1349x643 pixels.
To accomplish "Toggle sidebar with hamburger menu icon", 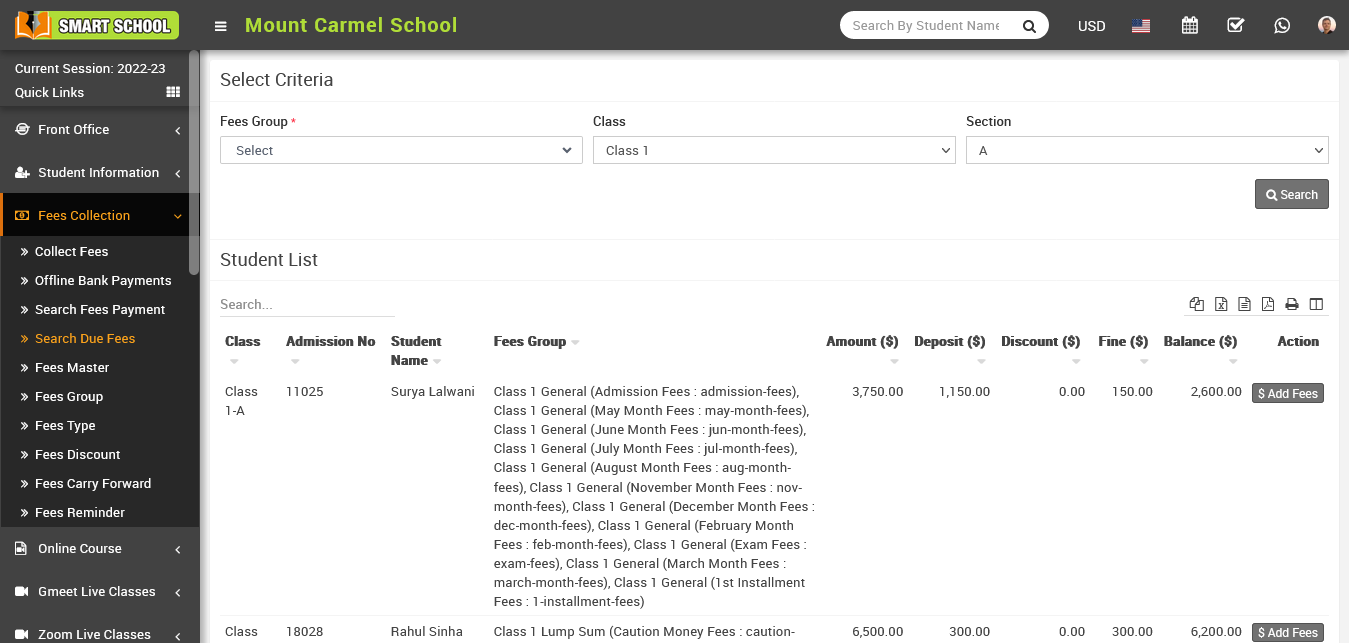I will click(x=221, y=26).
